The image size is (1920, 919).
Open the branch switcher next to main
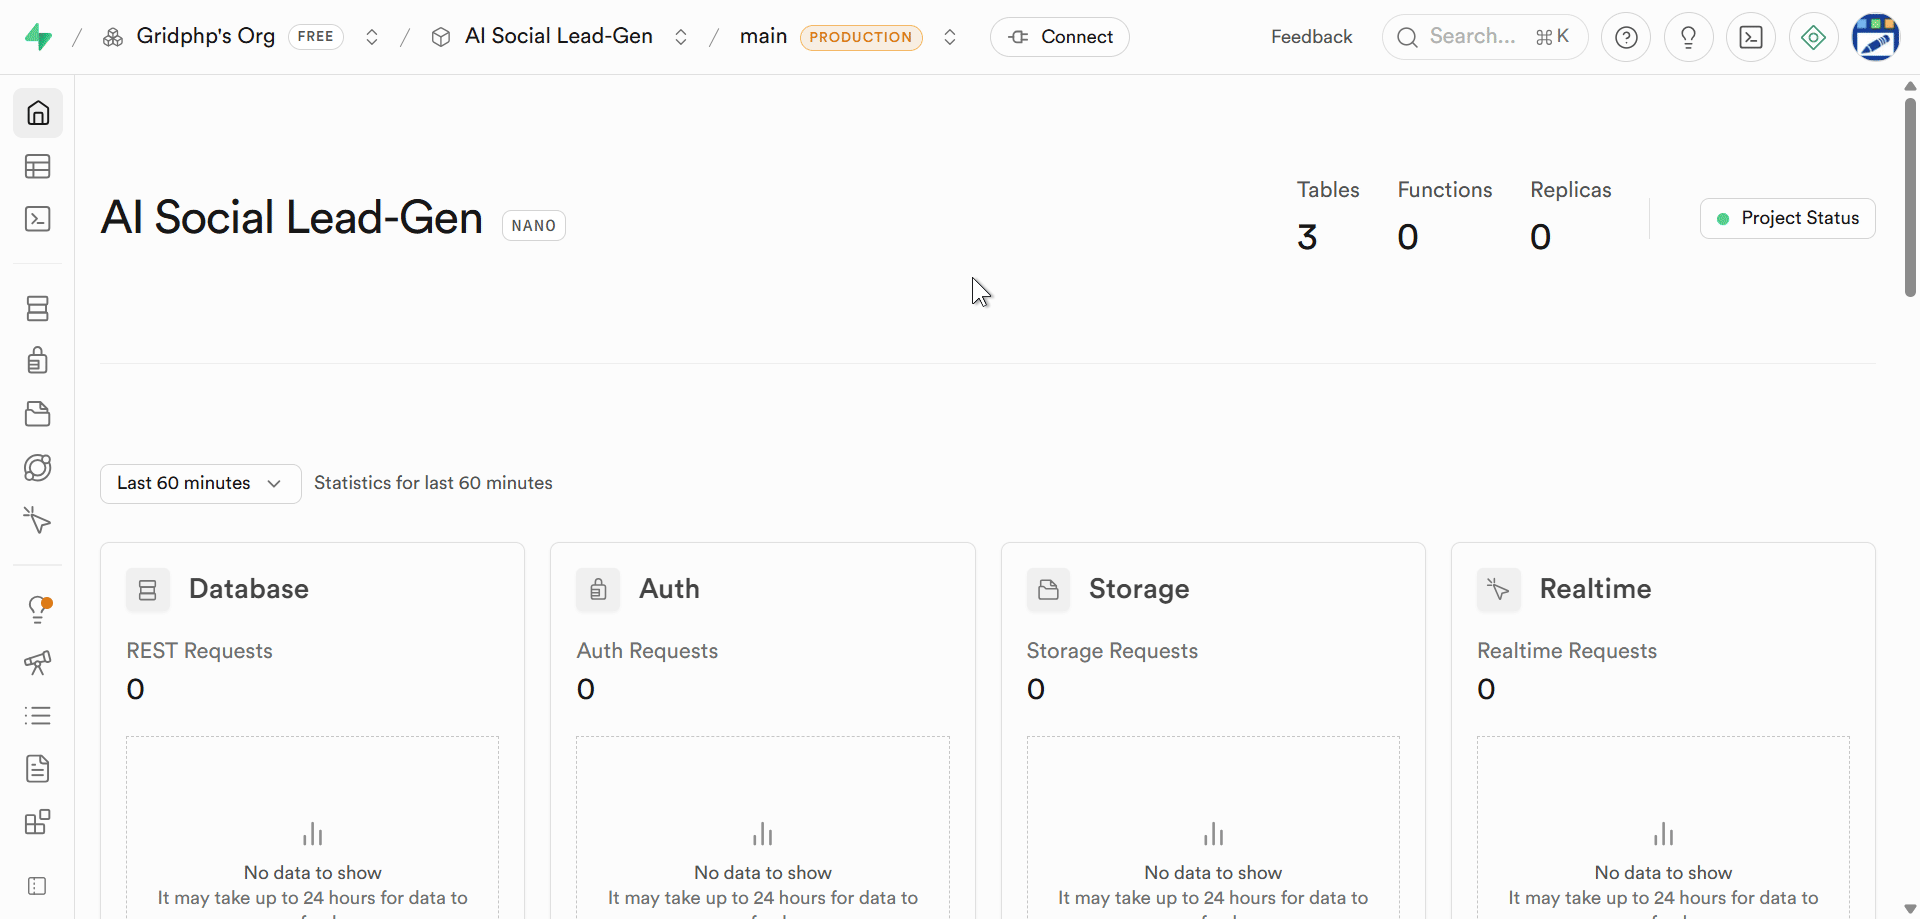pyautogui.click(x=950, y=38)
